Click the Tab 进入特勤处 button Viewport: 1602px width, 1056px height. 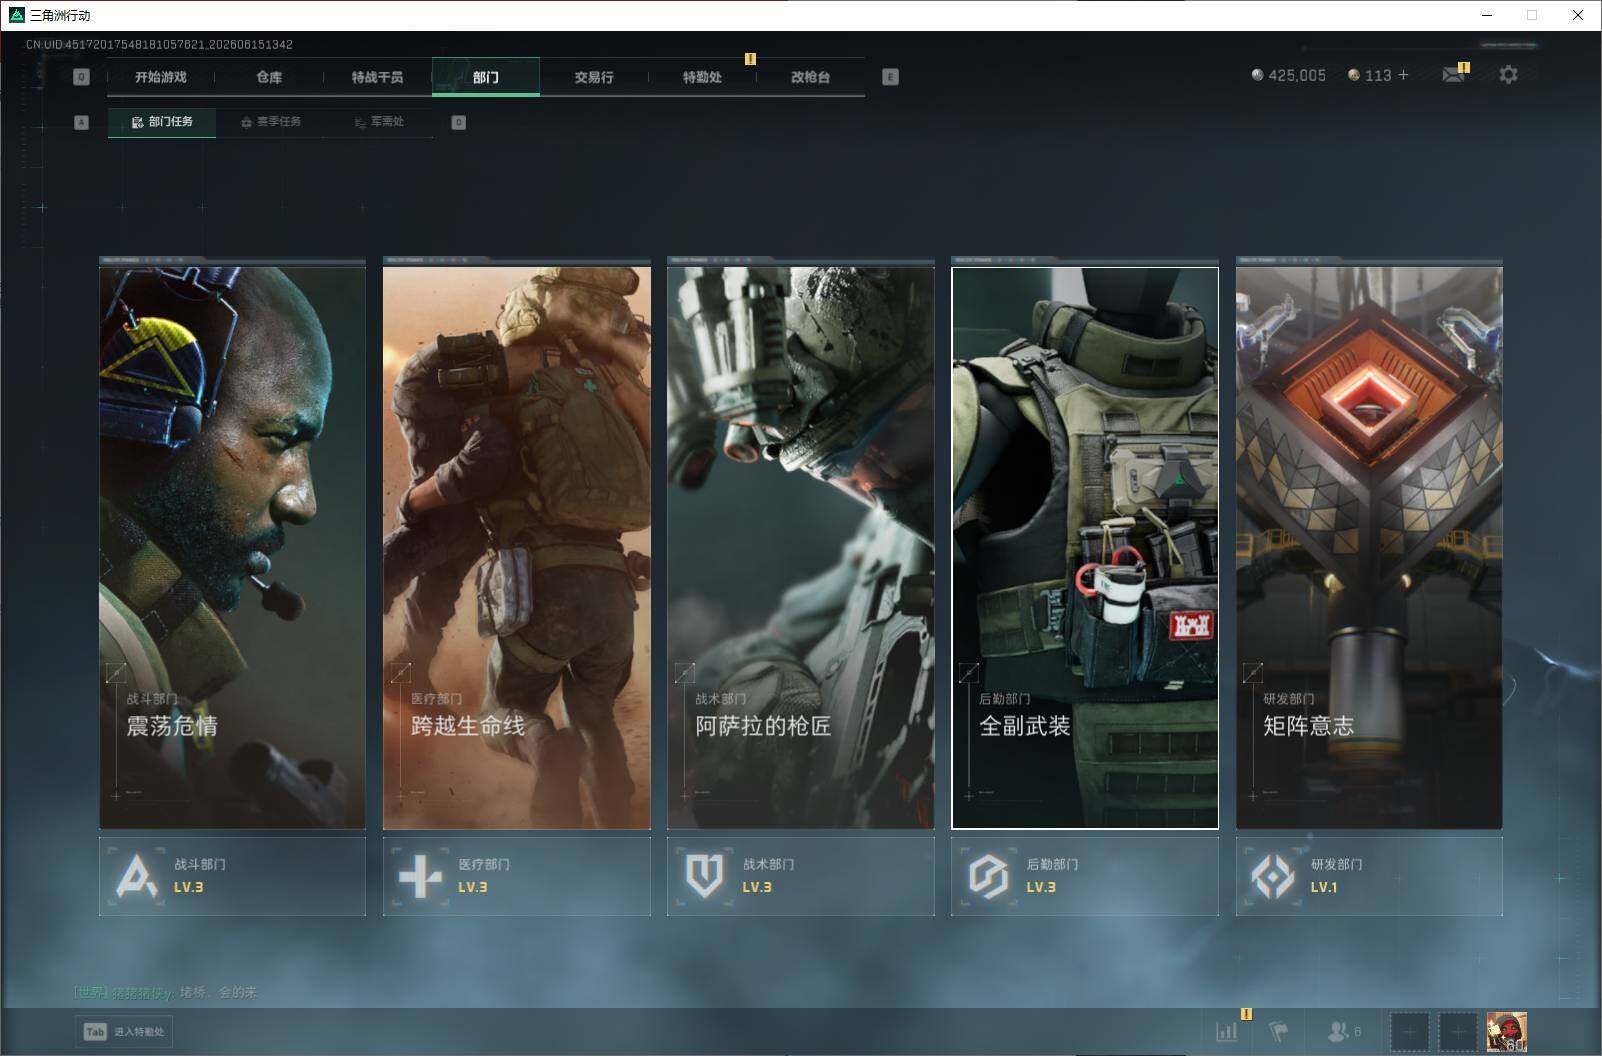coord(123,1032)
